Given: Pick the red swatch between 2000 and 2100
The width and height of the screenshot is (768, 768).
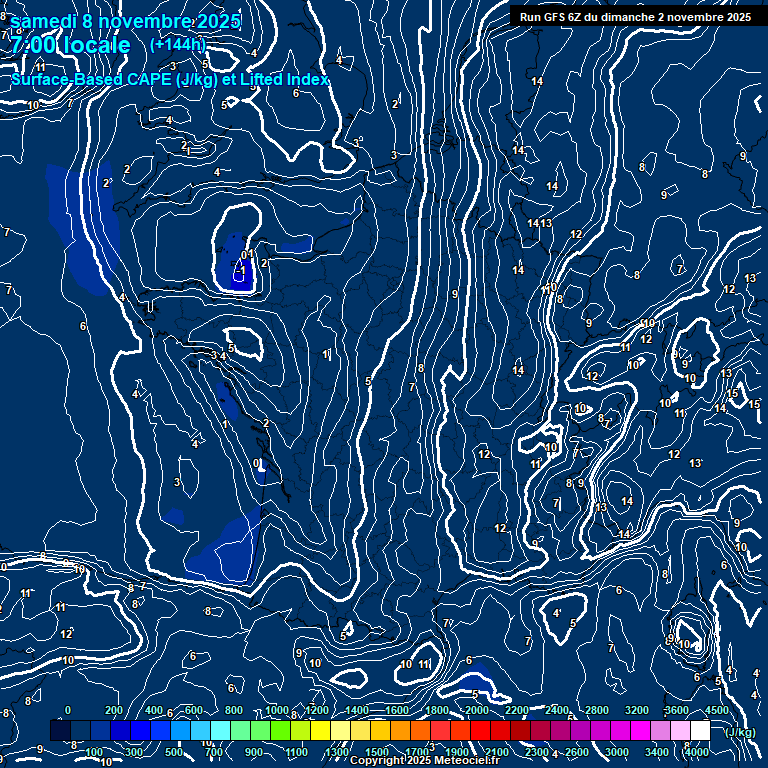Looking at the screenshot, I should tap(480, 730).
